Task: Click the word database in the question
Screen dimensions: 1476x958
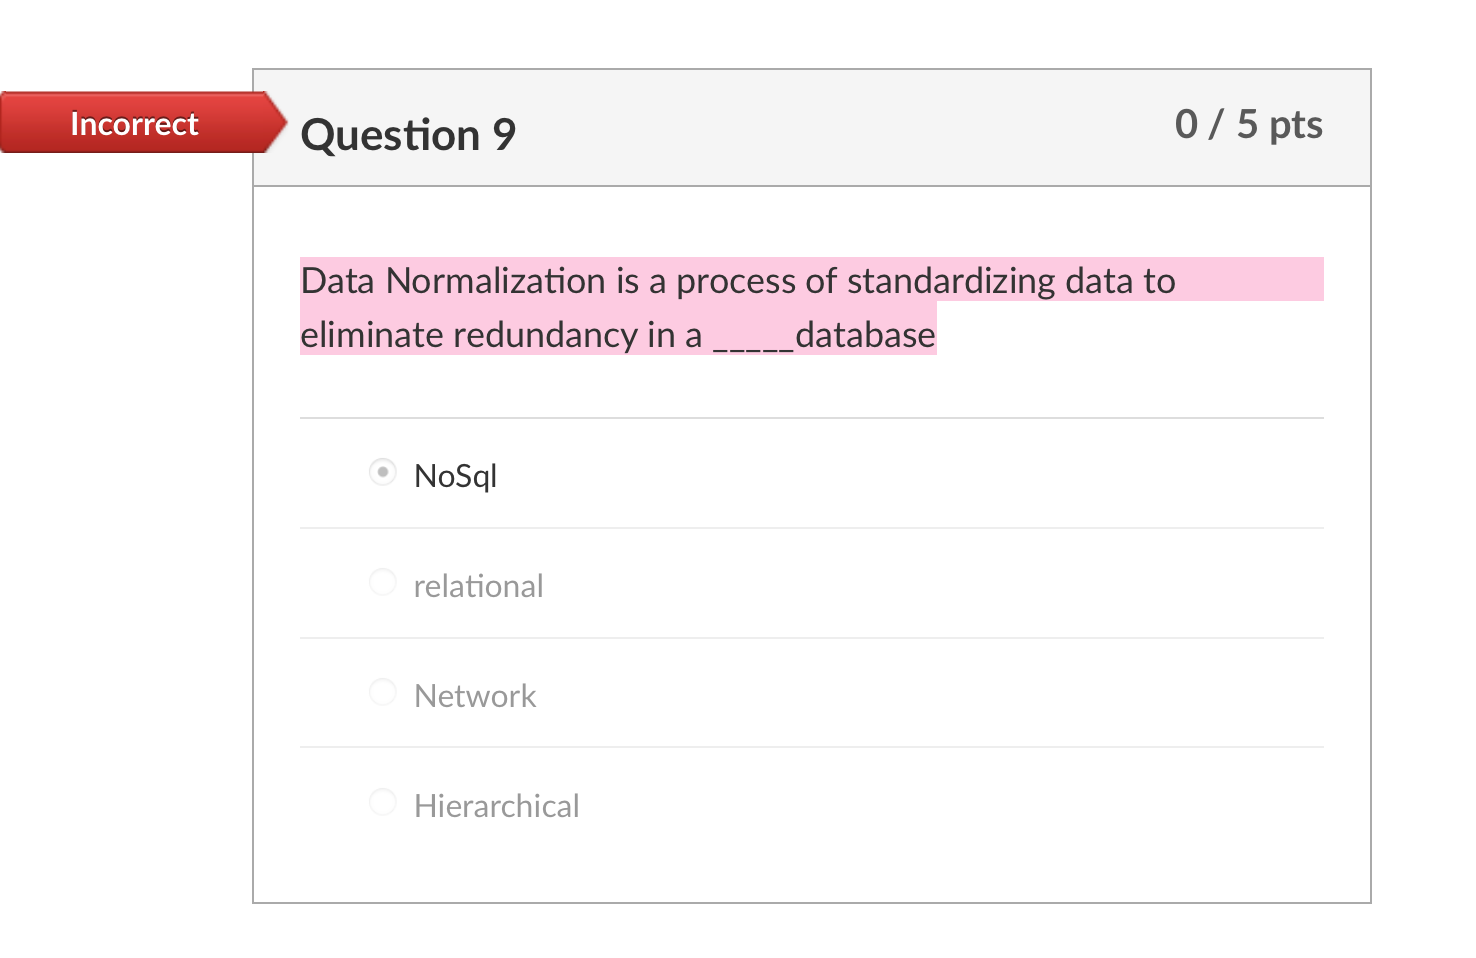Action: [865, 335]
